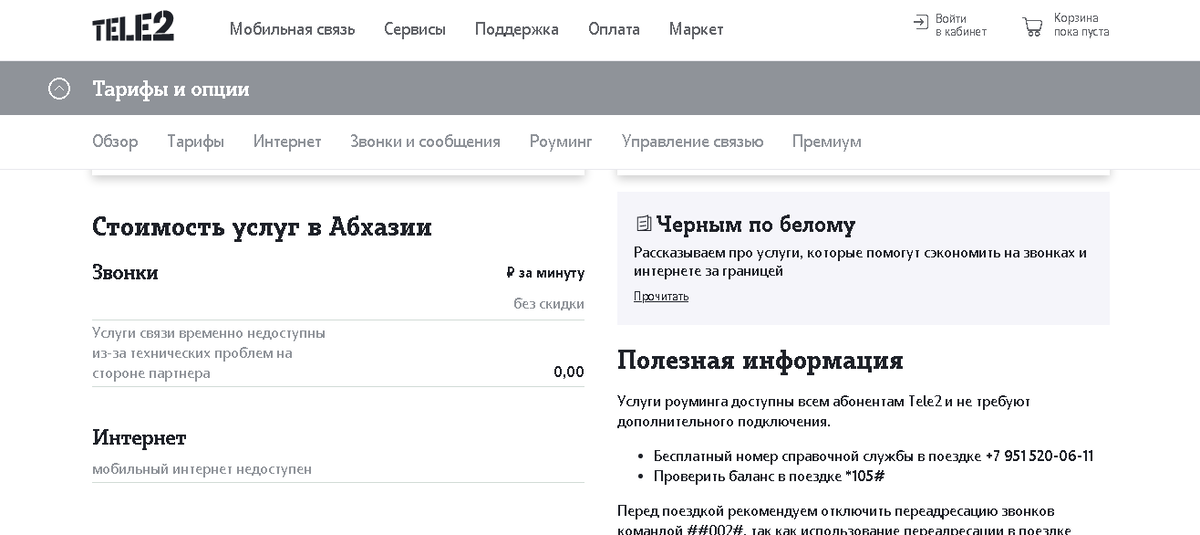Click Услуги роуминга доступны всем абонентам paragraph
The width and height of the screenshot is (1200, 535).
coord(824,411)
